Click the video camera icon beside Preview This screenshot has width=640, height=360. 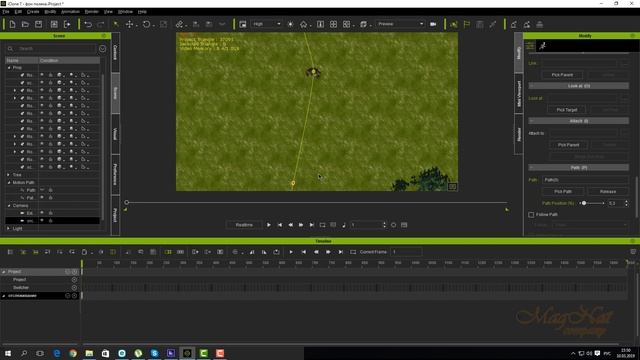(433, 24)
